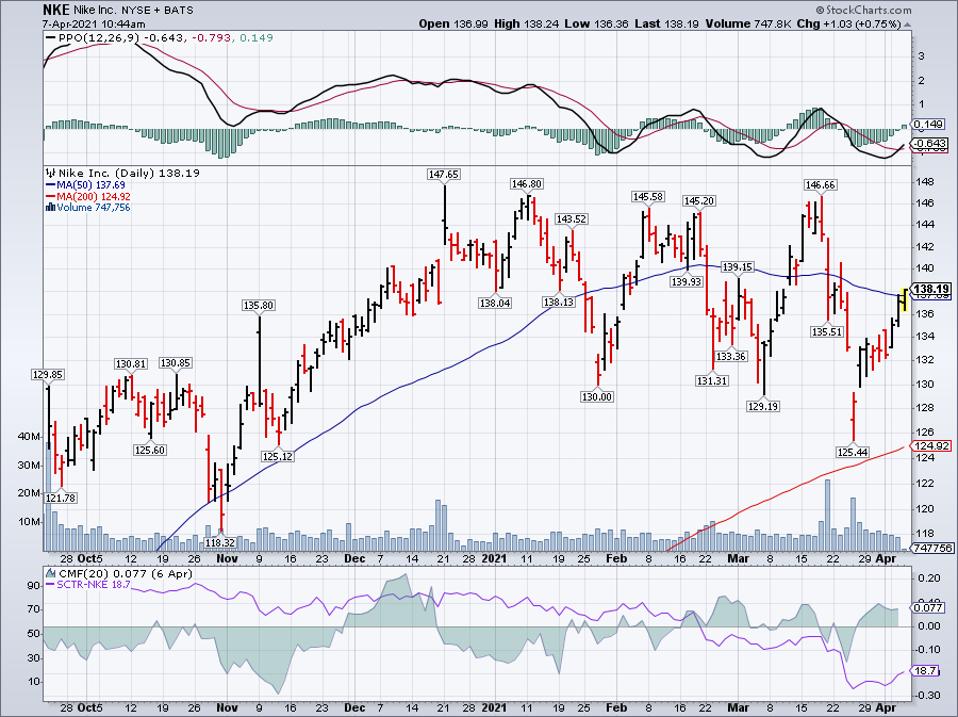Image resolution: width=958 pixels, height=717 pixels.
Task: Click the 129.85 price label
Action: pyautogui.click(x=48, y=374)
